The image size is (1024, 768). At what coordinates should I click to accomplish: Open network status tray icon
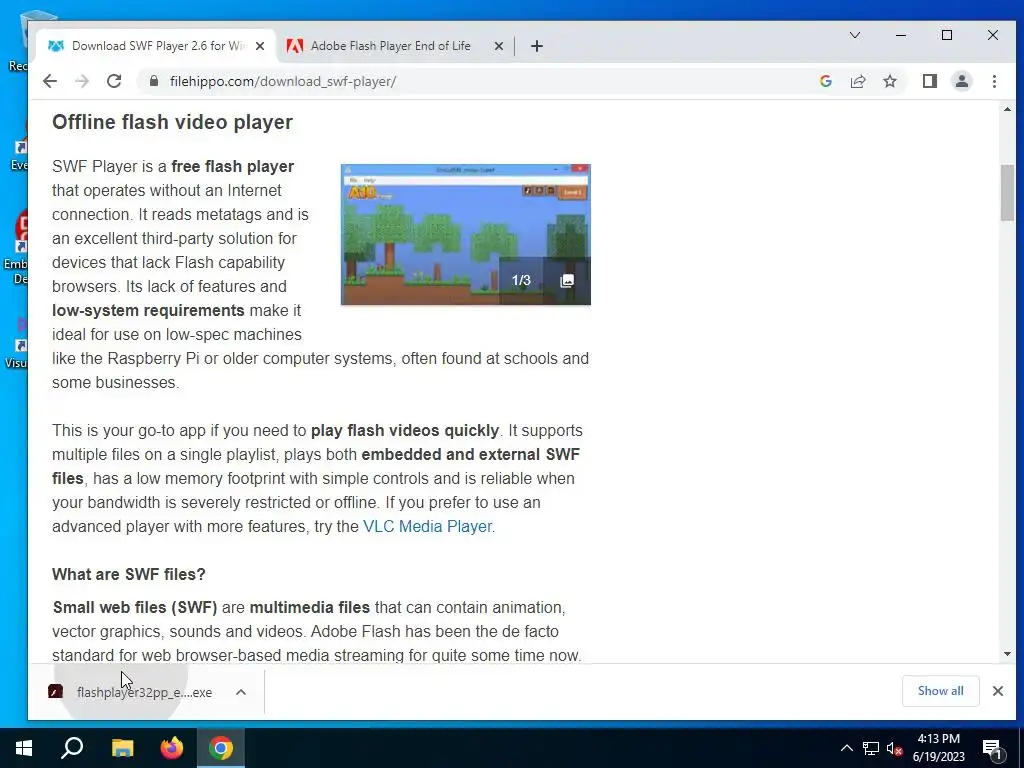pos(871,748)
